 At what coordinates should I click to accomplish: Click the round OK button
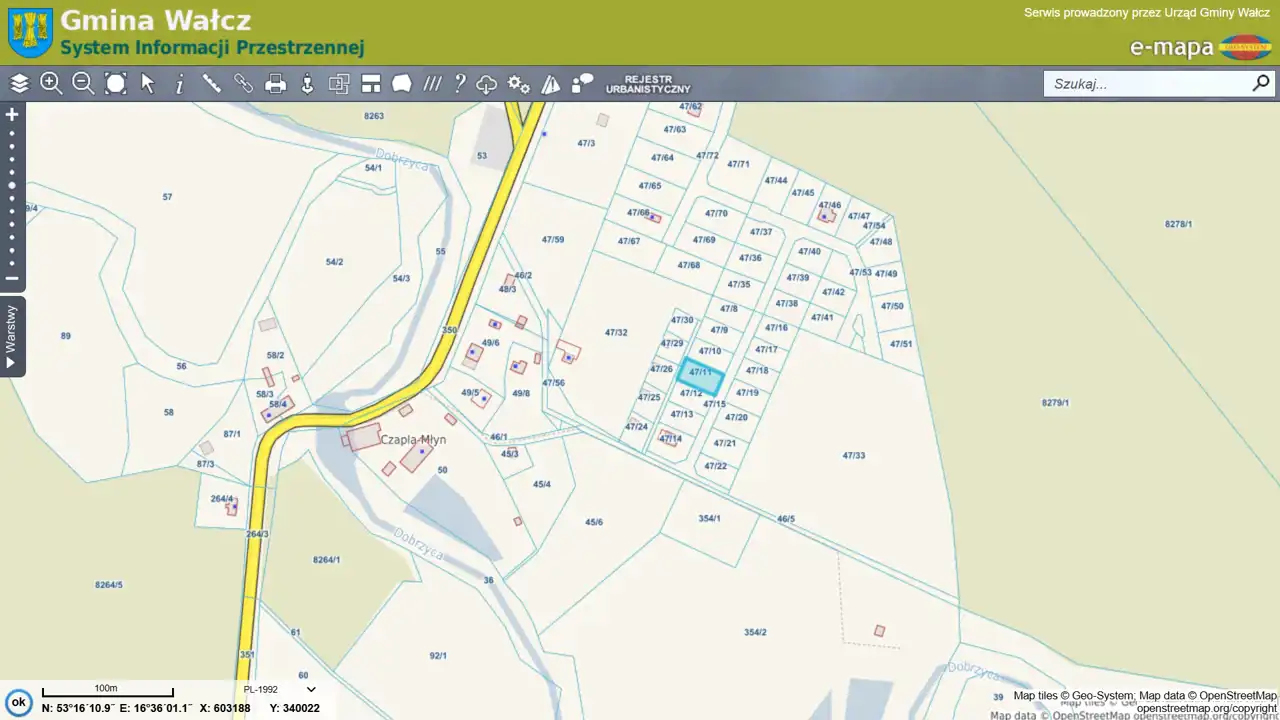click(18, 702)
